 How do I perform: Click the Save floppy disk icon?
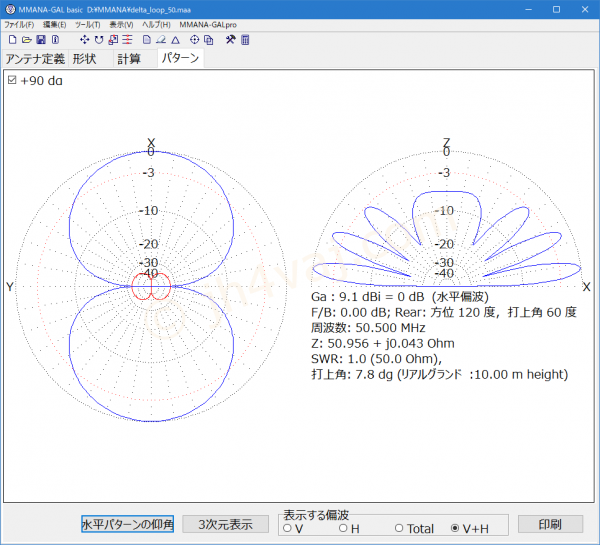pos(41,40)
